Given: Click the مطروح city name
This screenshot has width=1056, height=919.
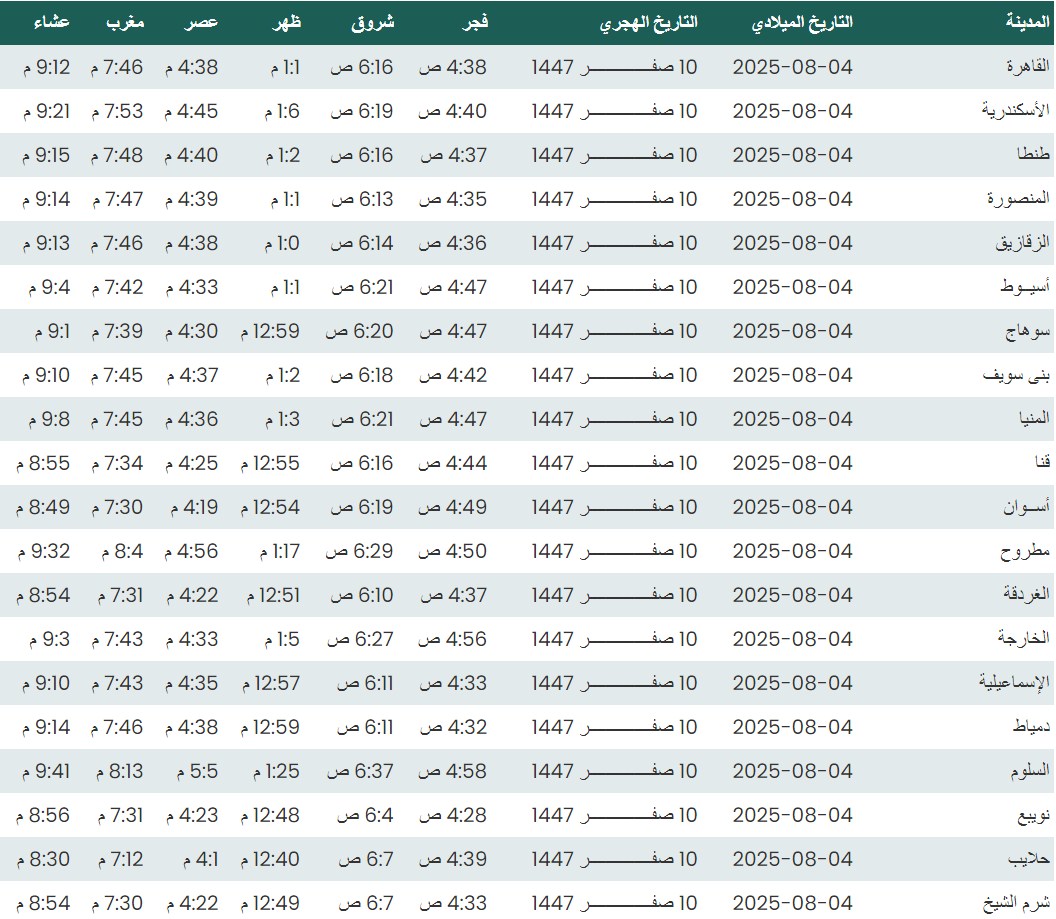Looking at the screenshot, I should pyautogui.click(x=1025, y=551).
